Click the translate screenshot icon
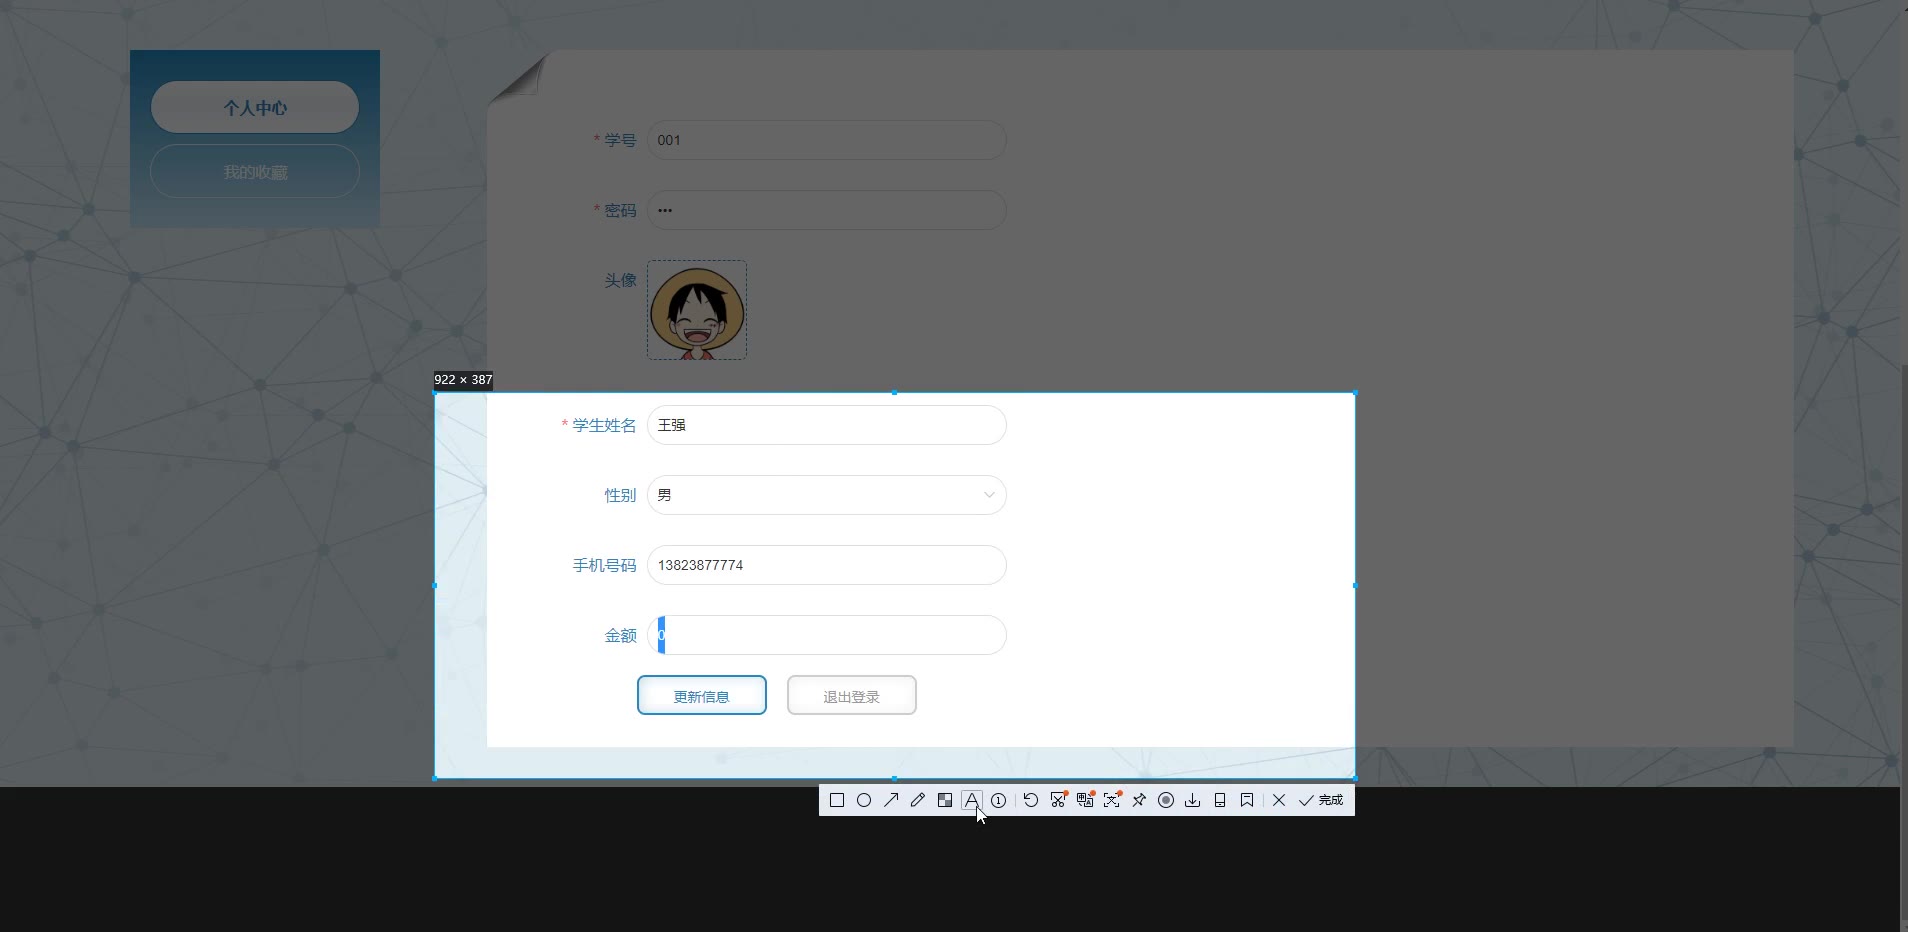1908x932 pixels. [x=1085, y=800]
